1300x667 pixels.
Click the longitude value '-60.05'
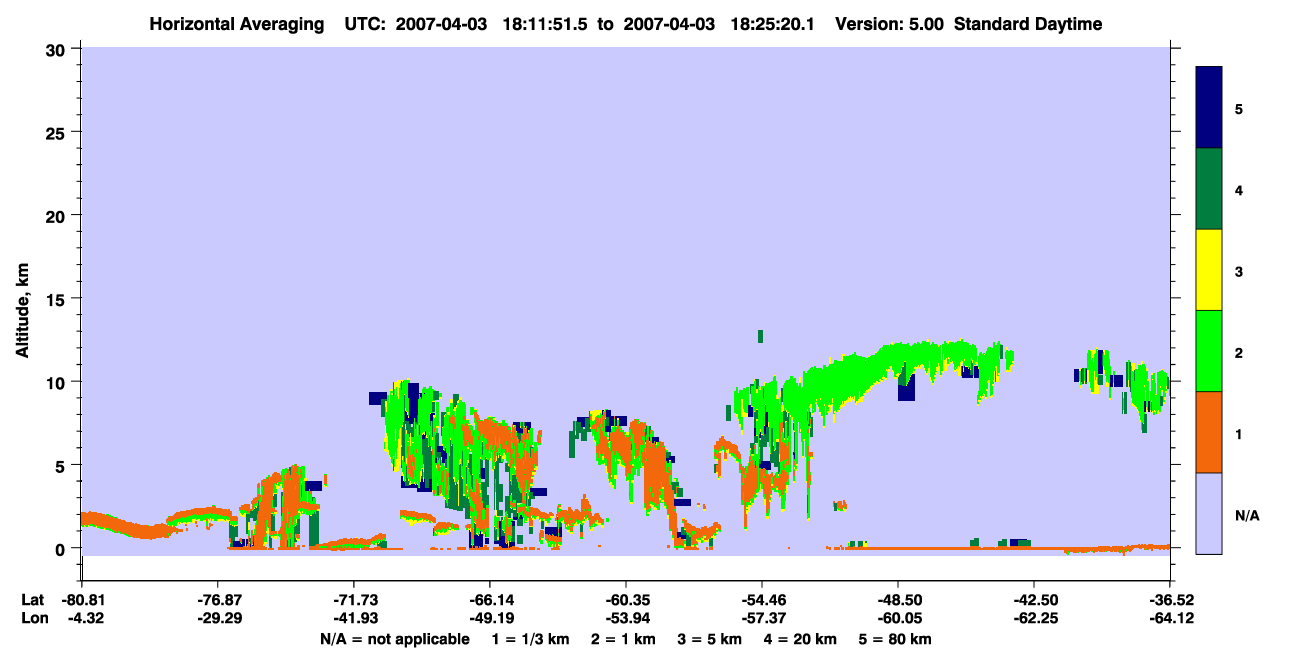898,617
